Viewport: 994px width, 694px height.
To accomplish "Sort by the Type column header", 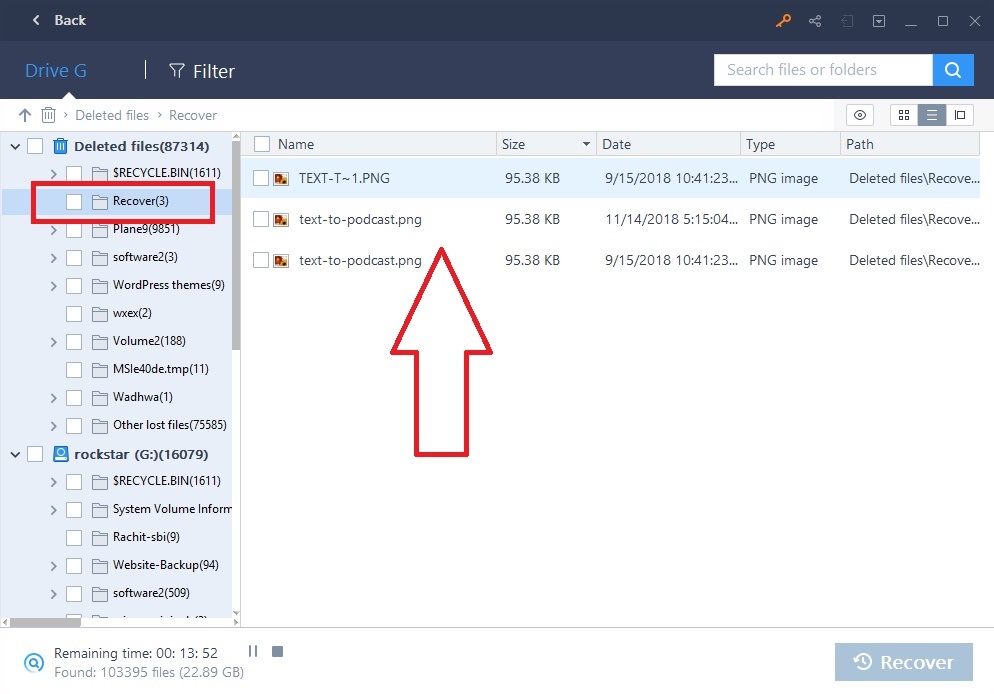I will click(x=790, y=145).
